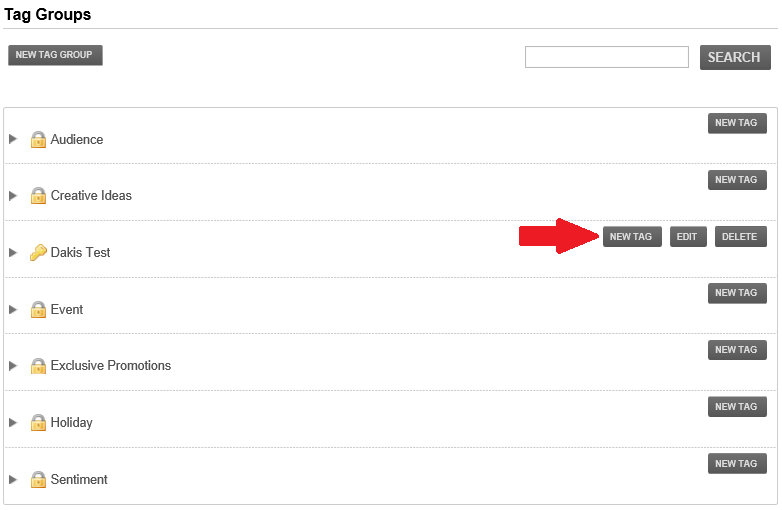This screenshot has height=510, width=782.
Task: Create a new tag group
Action: [55, 55]
